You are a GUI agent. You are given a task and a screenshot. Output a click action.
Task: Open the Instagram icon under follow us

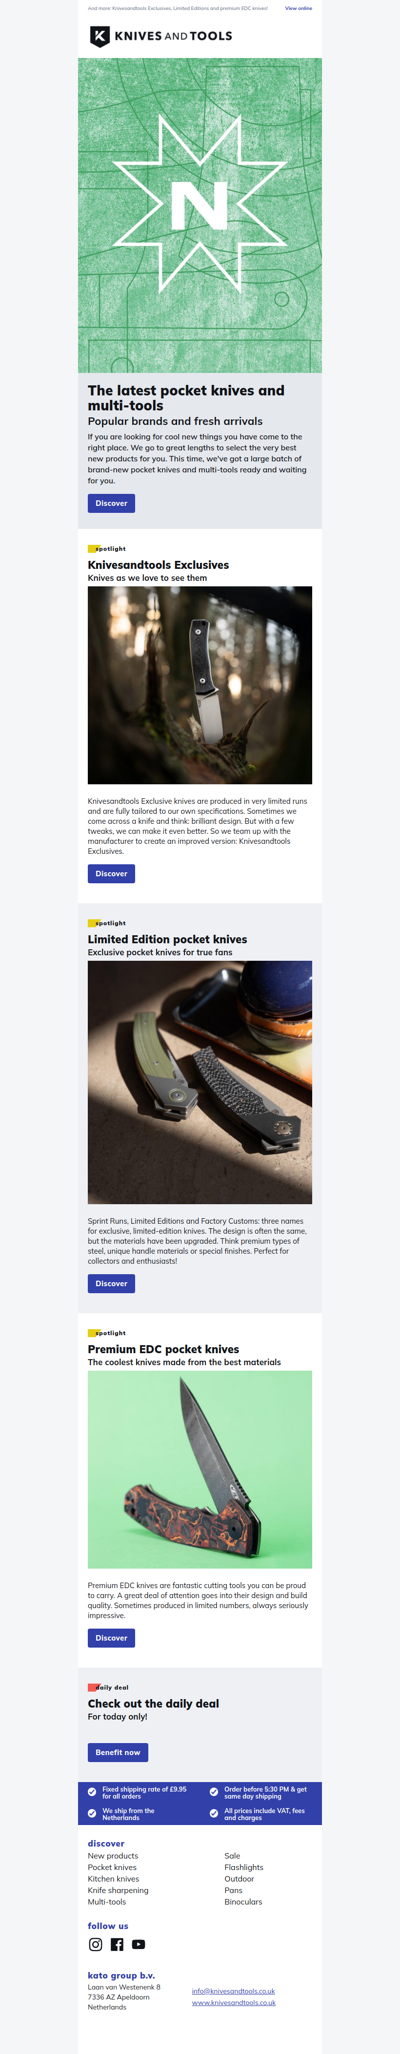click(96, 1944)
